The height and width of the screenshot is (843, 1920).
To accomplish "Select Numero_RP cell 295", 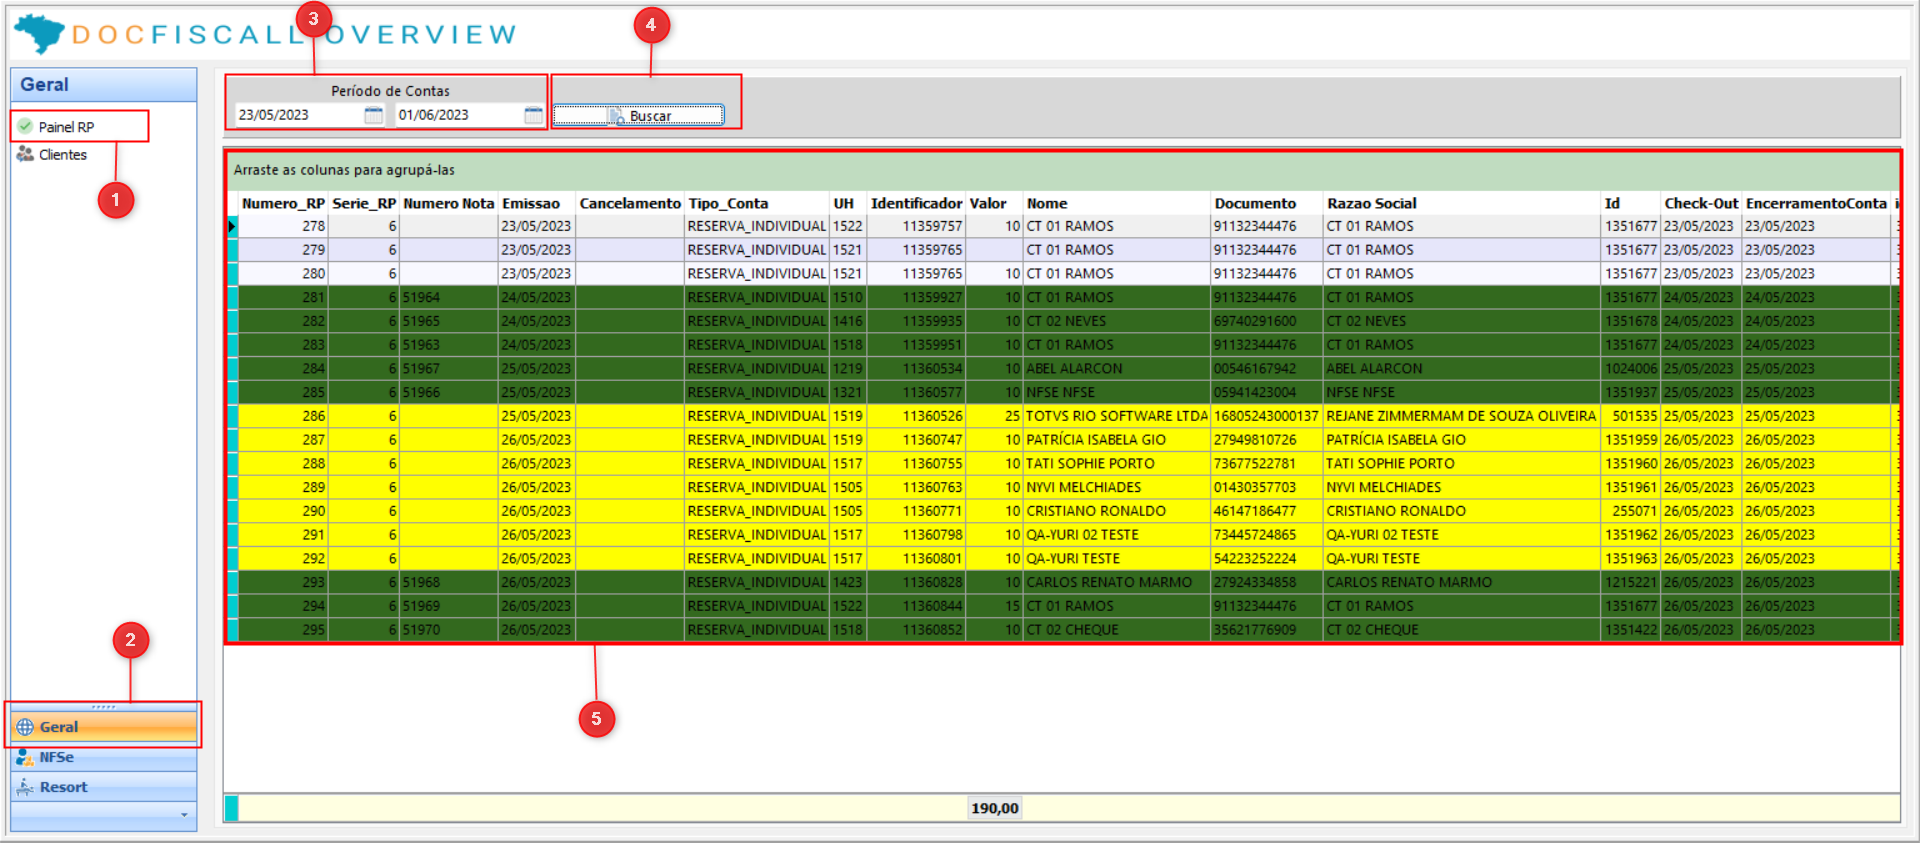I will (283, 630).
